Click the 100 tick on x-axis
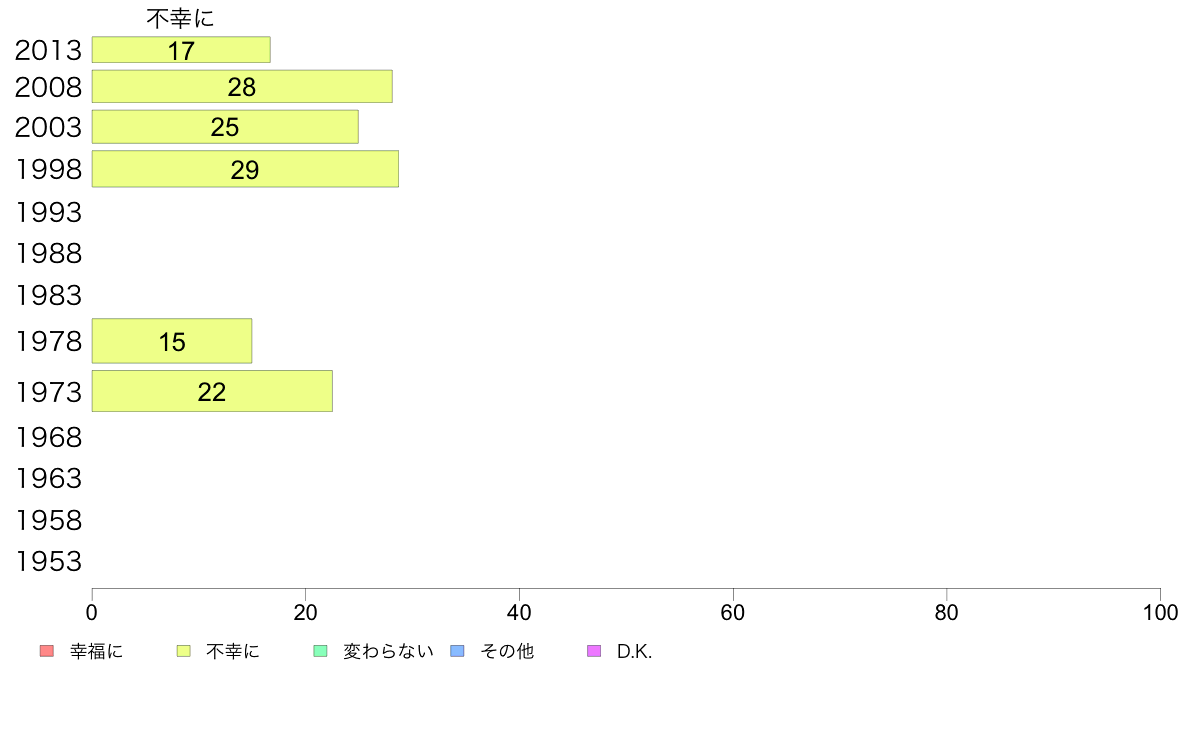 coord(1160,612)
